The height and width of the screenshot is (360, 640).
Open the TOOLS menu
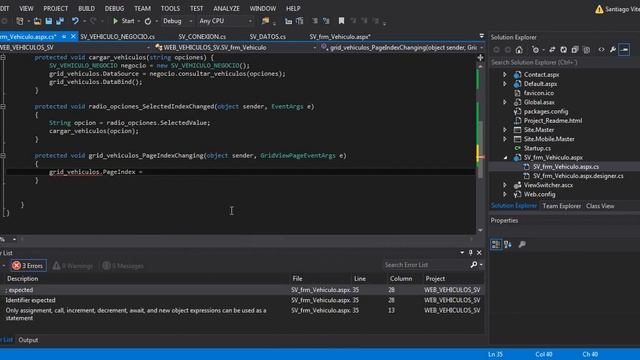pos(170,8)
